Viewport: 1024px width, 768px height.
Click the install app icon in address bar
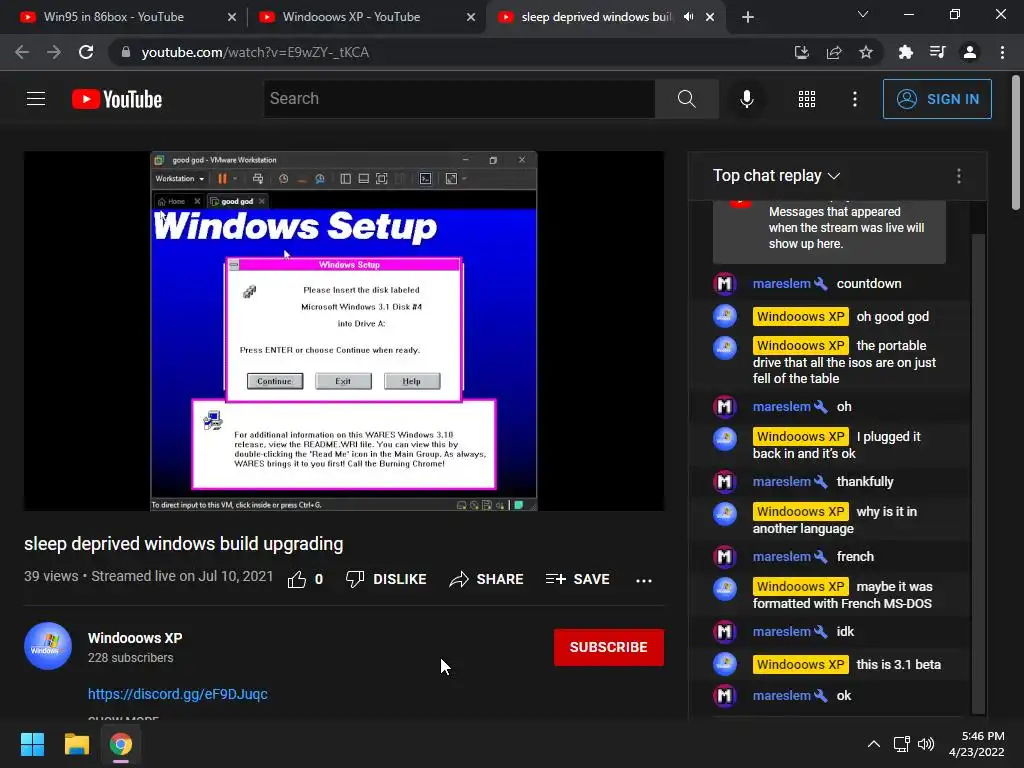[801, 52]
